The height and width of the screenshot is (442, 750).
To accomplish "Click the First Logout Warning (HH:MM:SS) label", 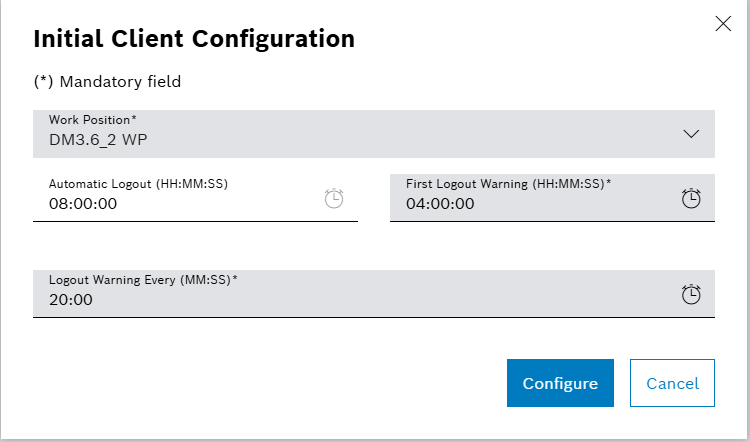I will 508,184.
